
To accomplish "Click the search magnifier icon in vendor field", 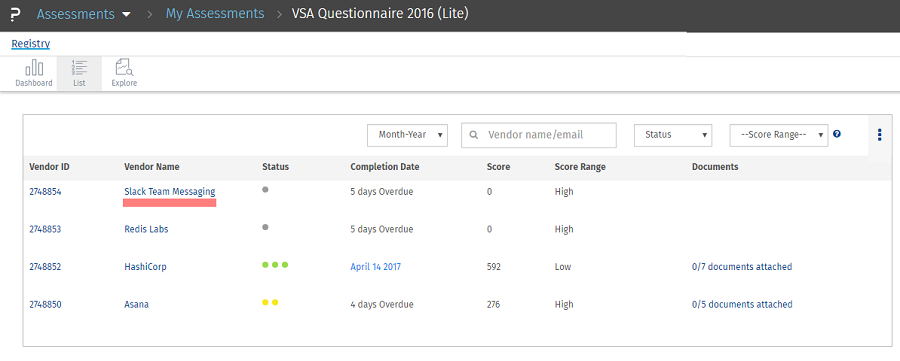I will [x=474, y=135].
